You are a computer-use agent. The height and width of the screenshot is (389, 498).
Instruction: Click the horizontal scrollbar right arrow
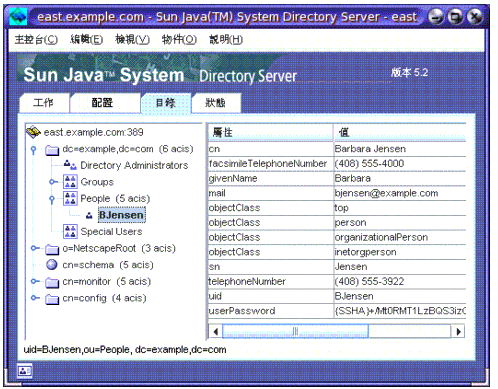pos(459,331)
